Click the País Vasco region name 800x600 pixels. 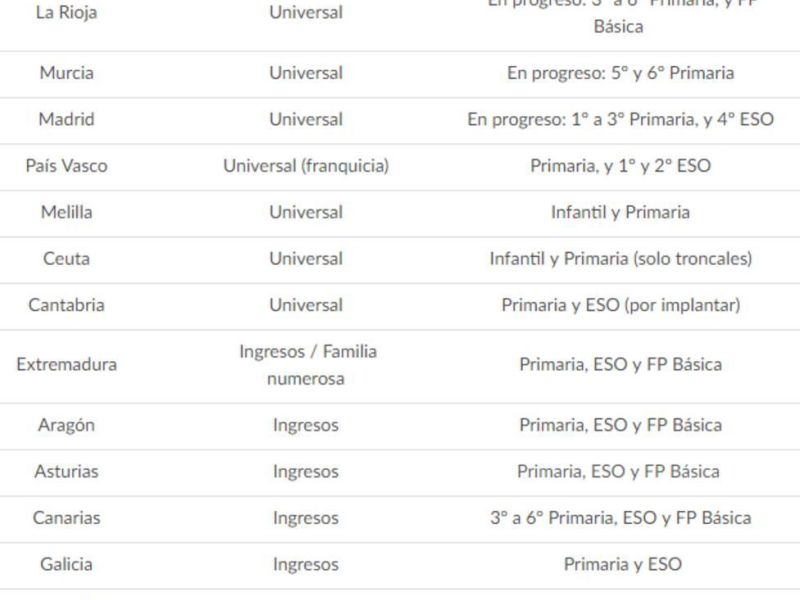tap(66, 166)
